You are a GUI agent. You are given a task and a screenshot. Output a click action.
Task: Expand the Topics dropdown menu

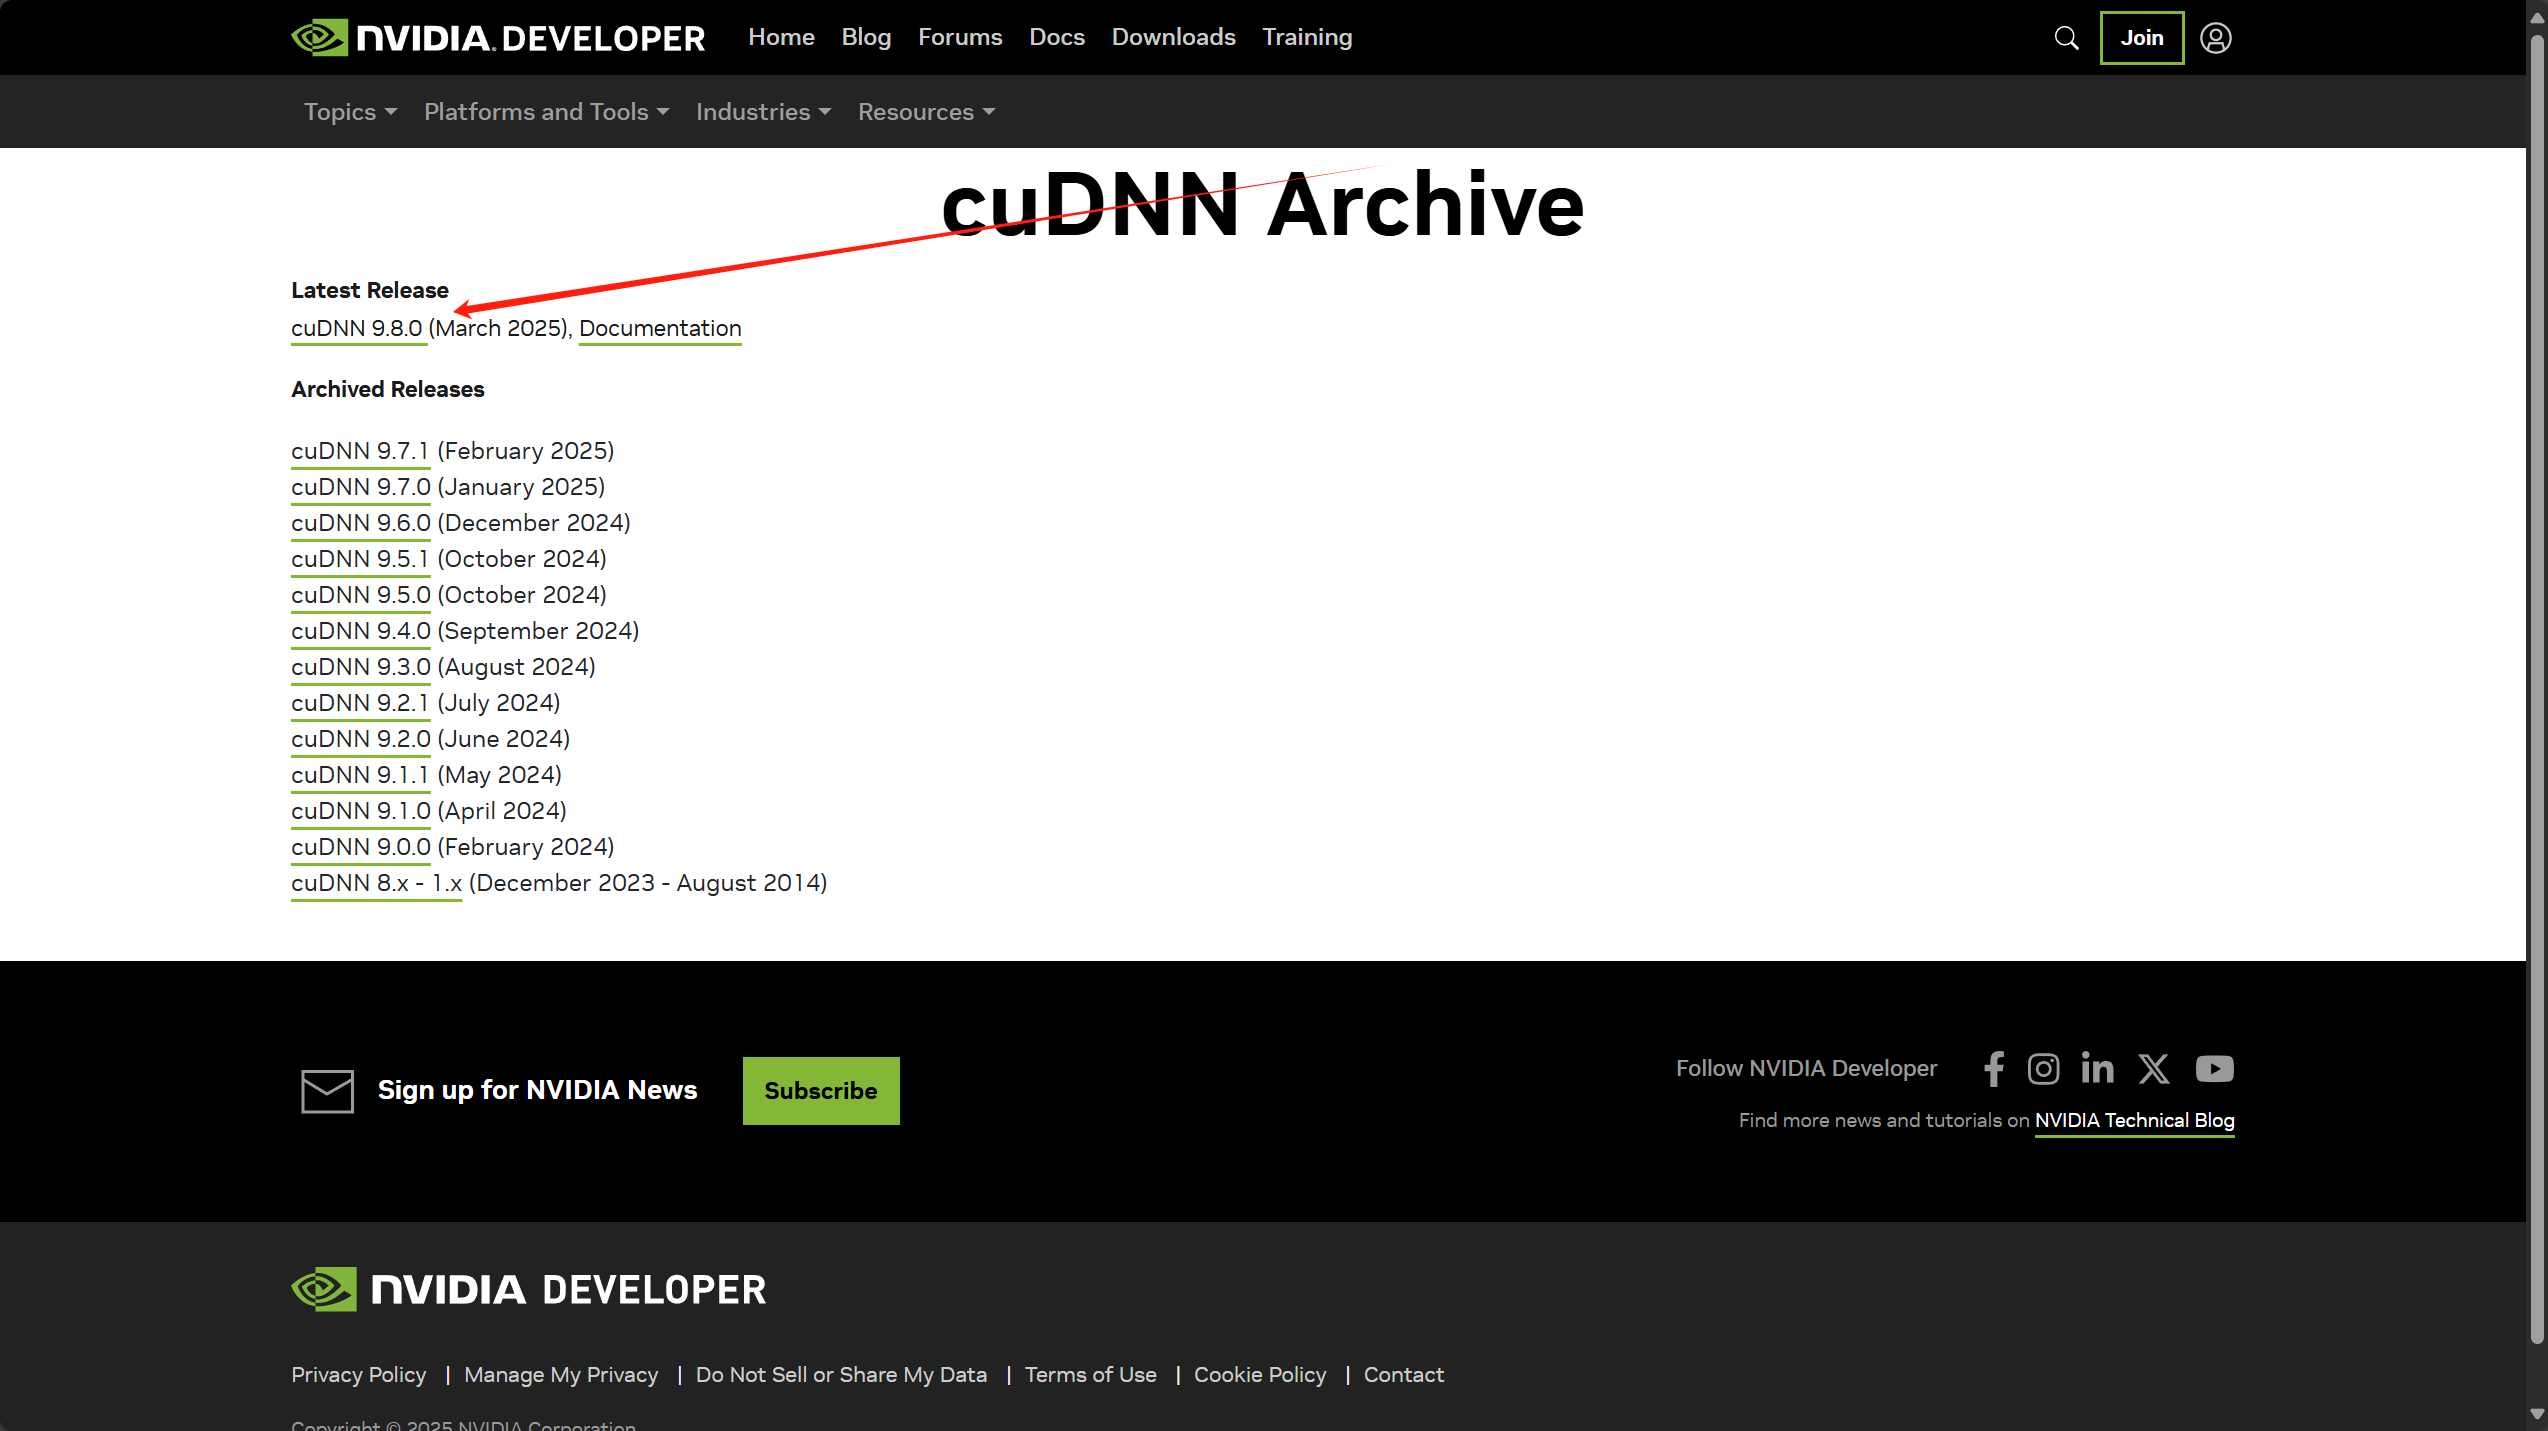point(350,112)
